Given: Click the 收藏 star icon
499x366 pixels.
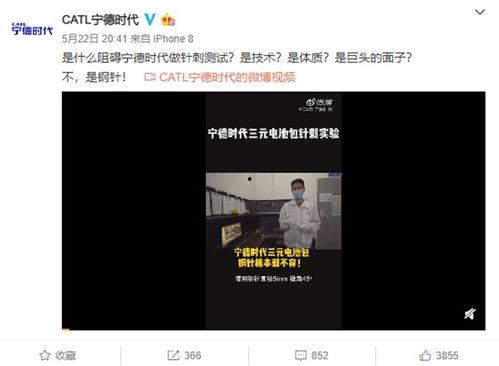Looking at the screenshot, I should click(x=45, y=355).
